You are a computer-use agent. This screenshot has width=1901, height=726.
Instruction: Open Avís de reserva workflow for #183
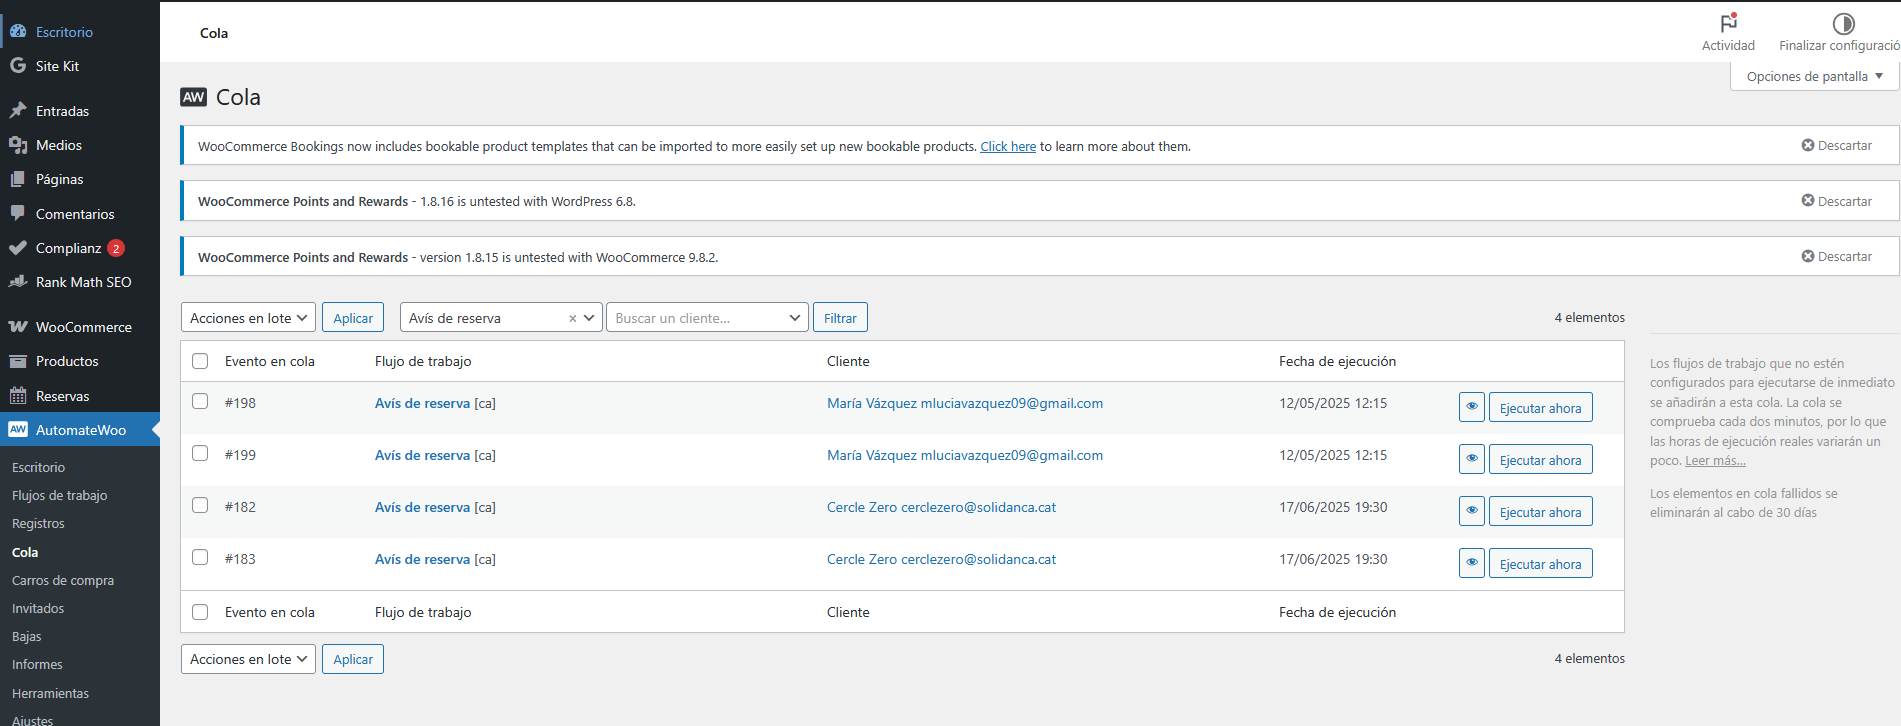422,560
